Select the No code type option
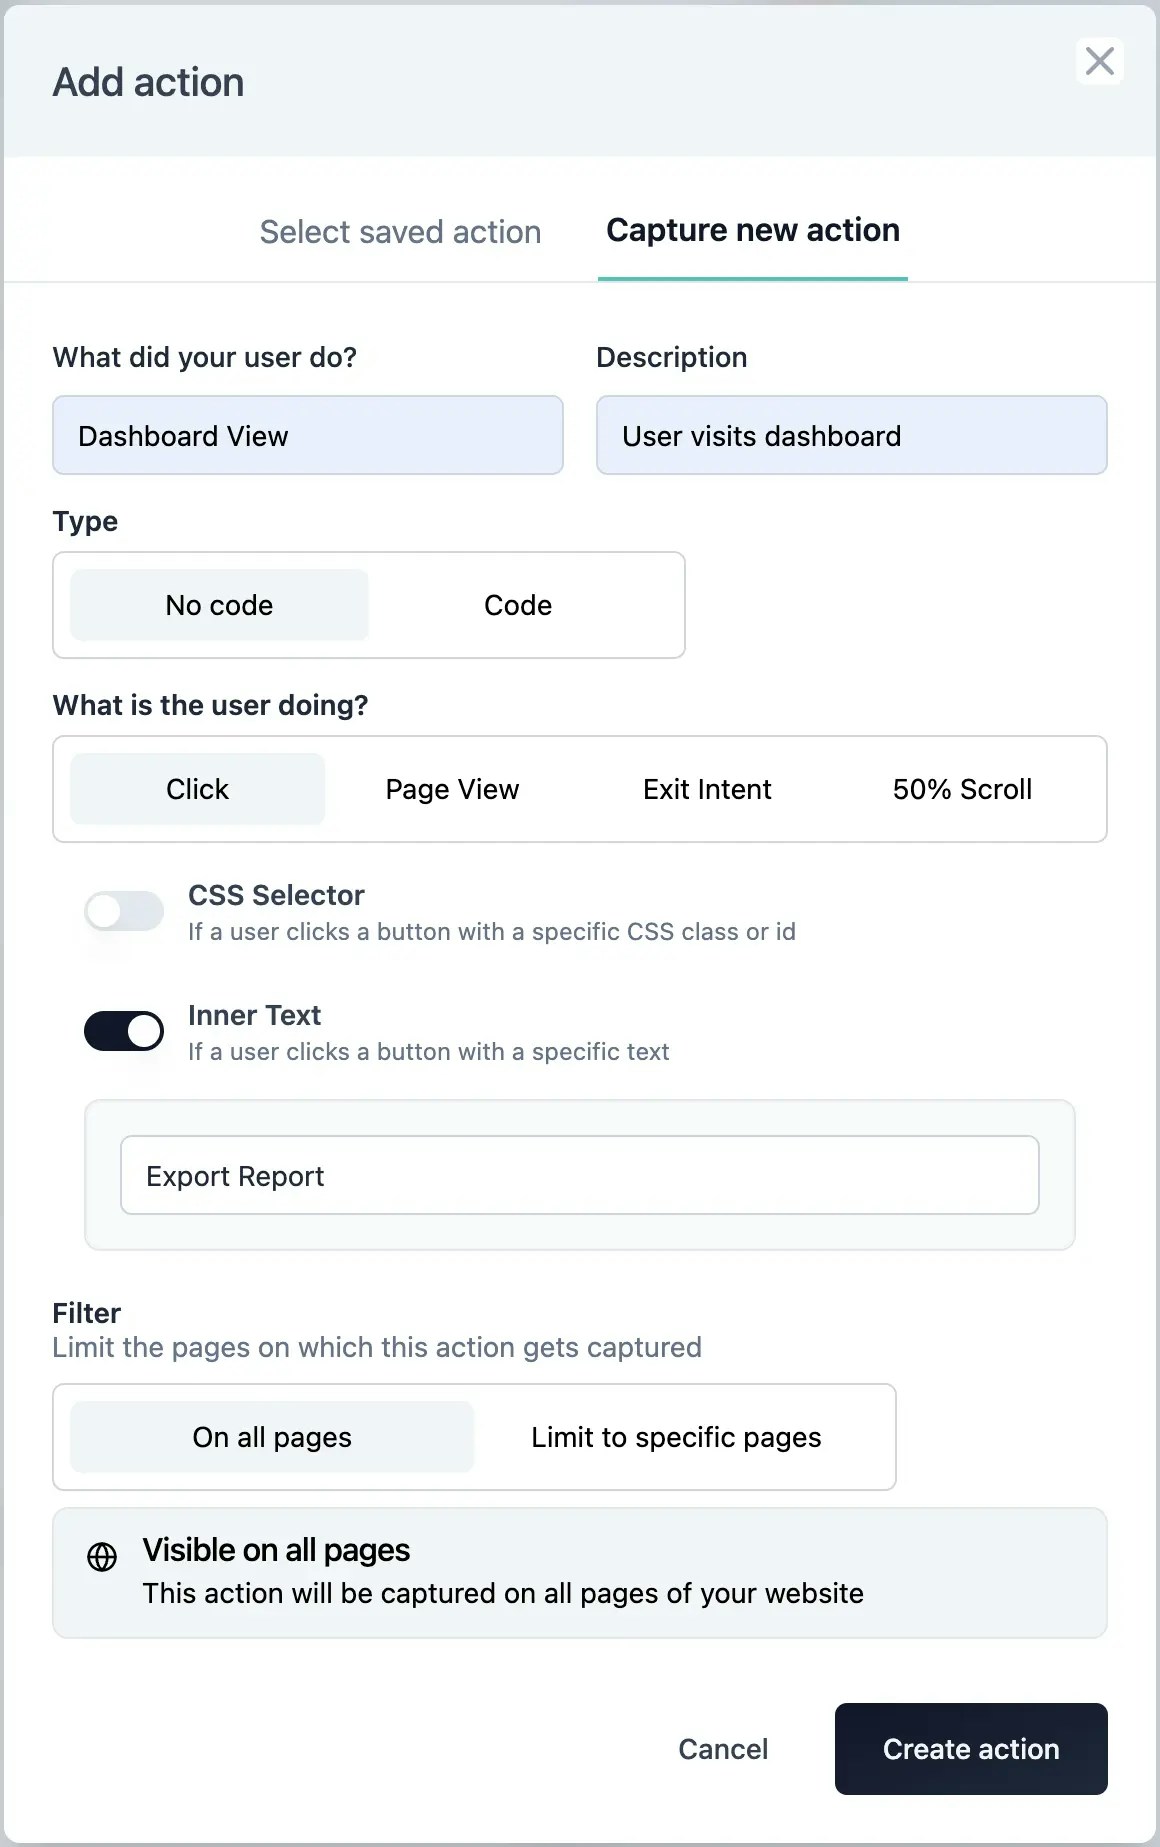The height and width of the screenshot is (1847, 1160). click(x=219, y=605)
